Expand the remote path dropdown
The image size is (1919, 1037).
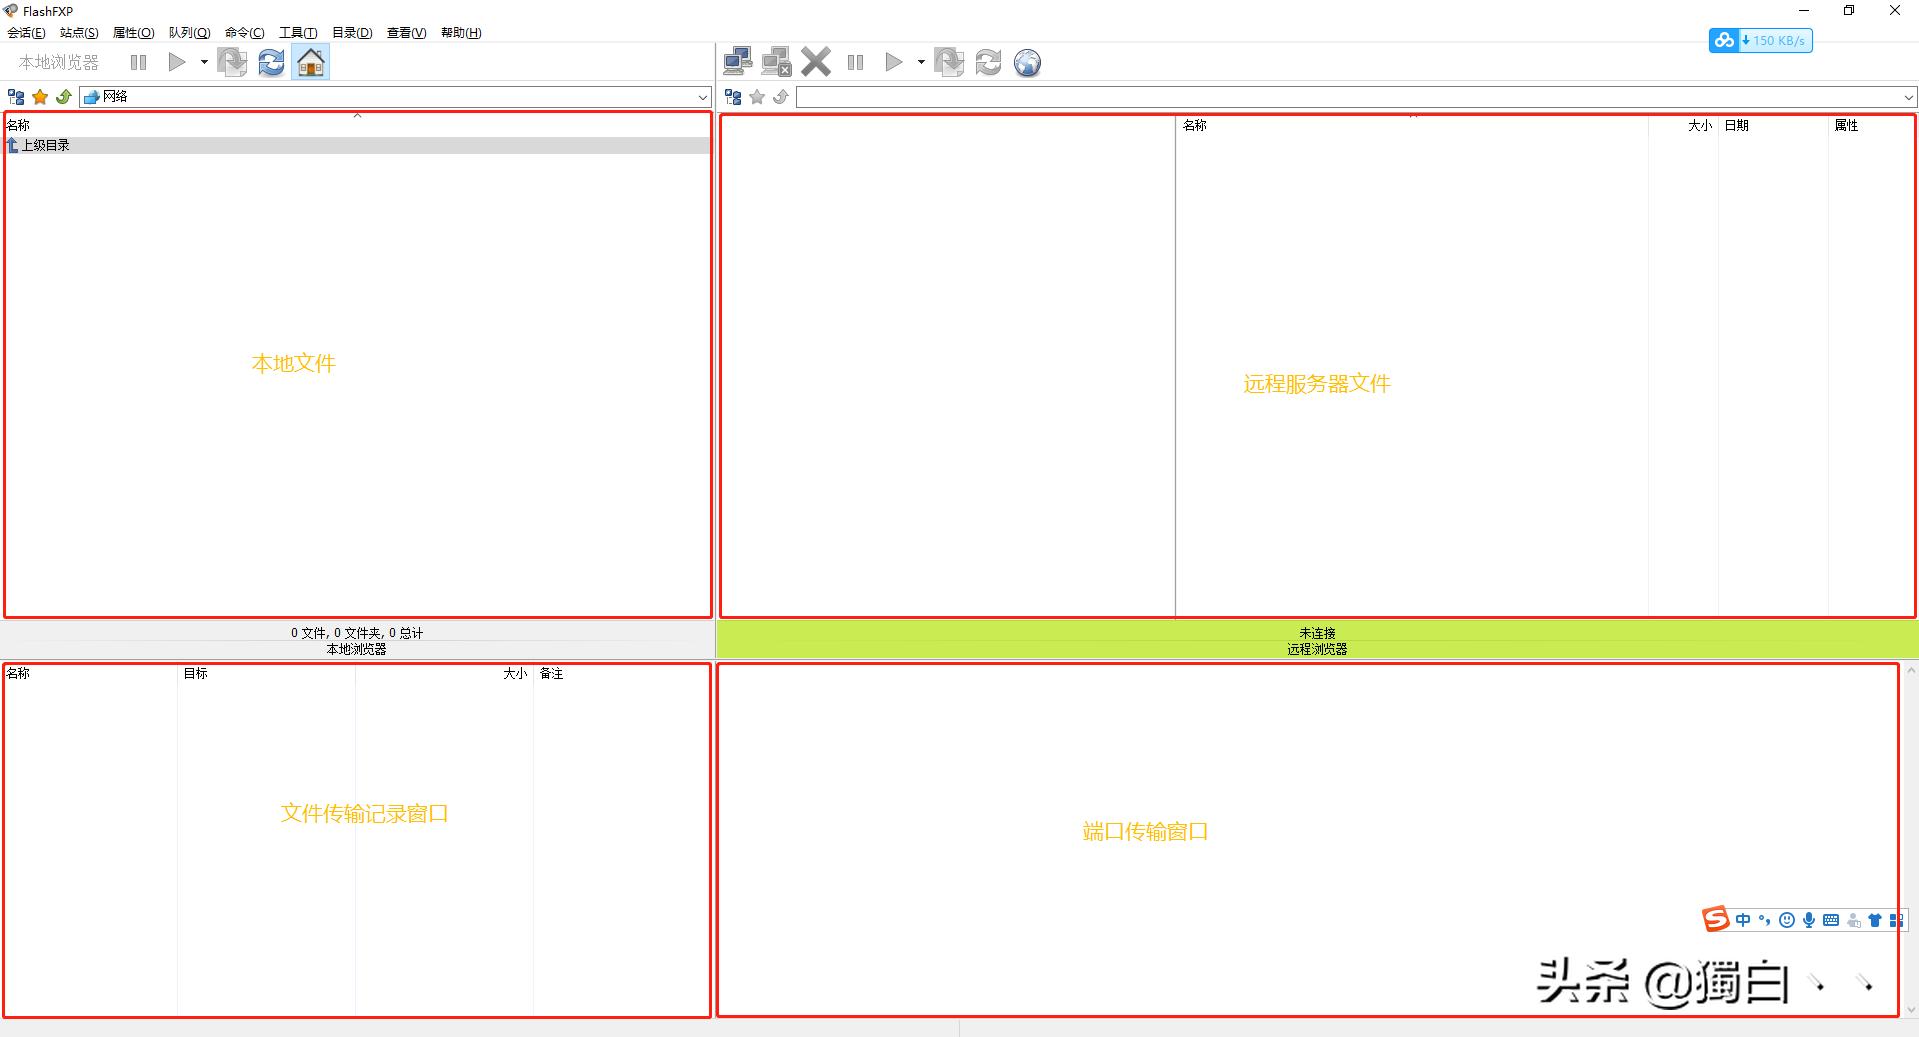click(1909, 97)
